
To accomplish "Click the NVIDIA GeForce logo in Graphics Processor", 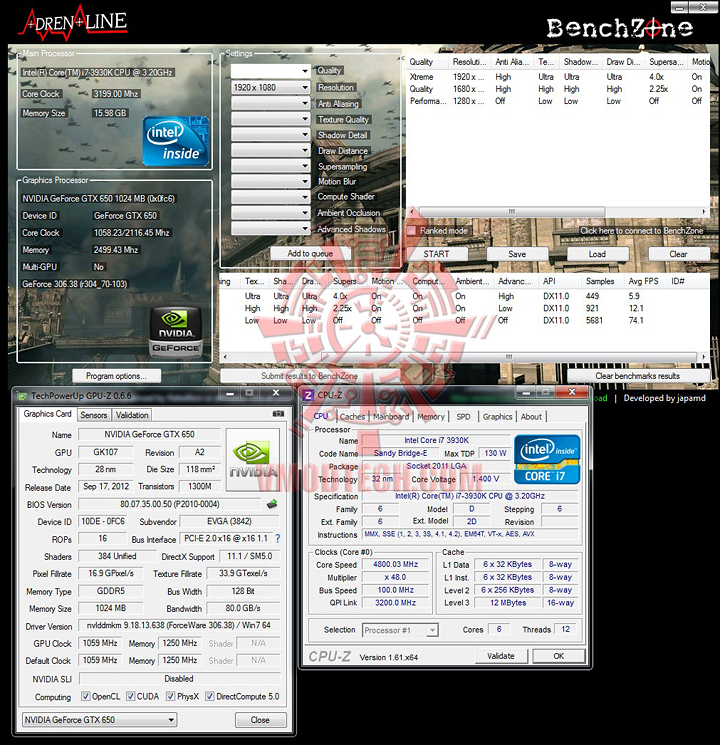I will (176, 331).
